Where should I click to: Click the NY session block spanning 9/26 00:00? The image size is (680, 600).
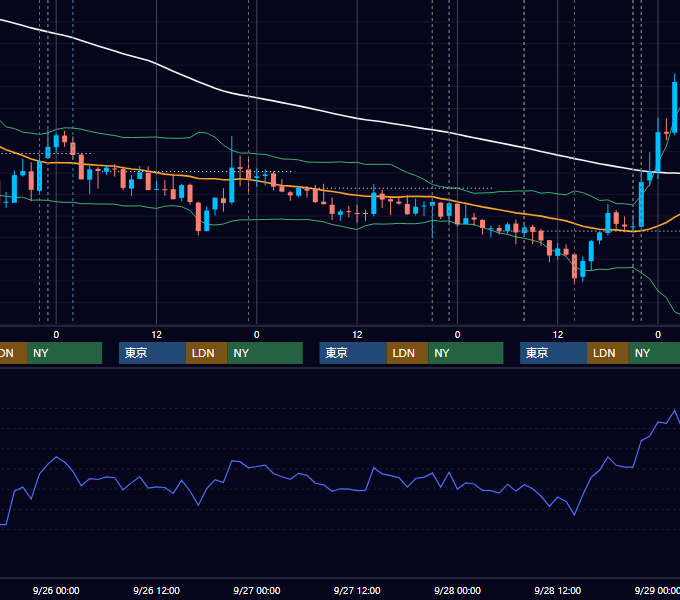pos(64,353)
